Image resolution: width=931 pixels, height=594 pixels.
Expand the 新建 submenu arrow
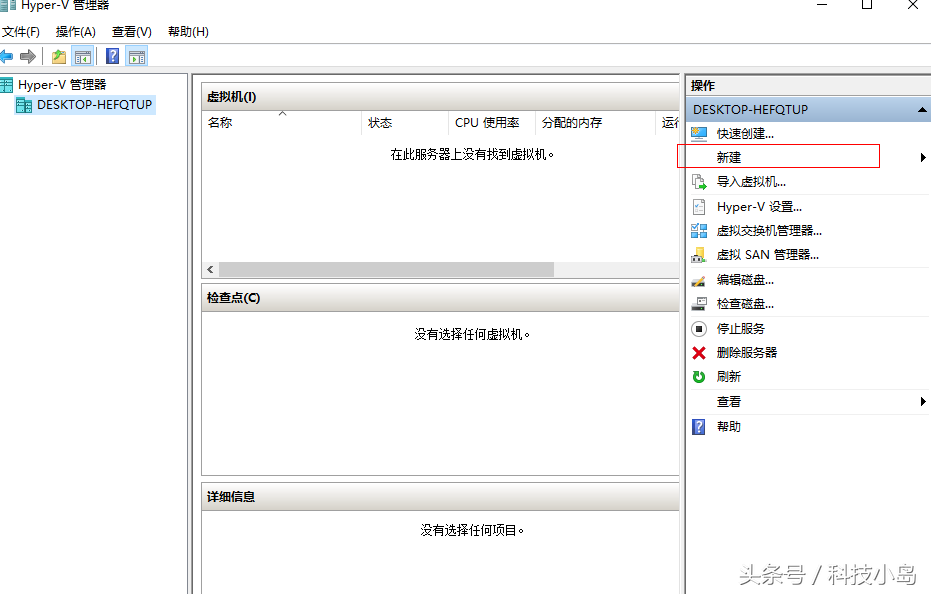pyautogui.click(x=920, y=156)
